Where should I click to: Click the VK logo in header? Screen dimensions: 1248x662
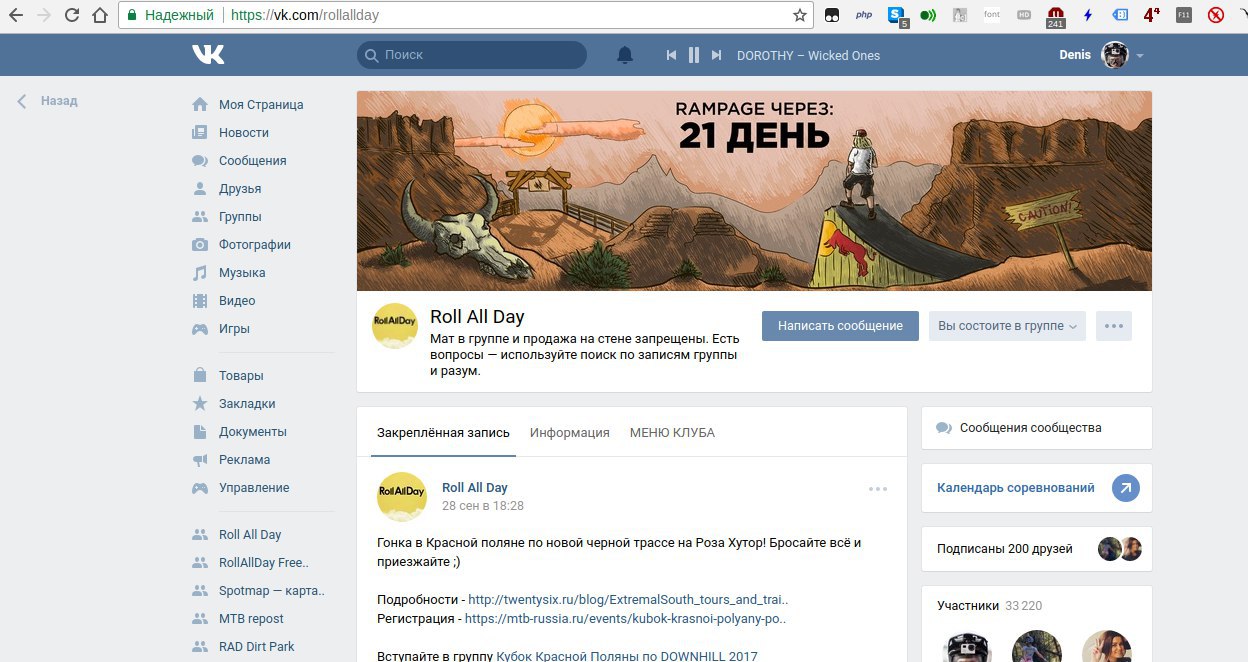pyautogui.click(x=208, y=55)
